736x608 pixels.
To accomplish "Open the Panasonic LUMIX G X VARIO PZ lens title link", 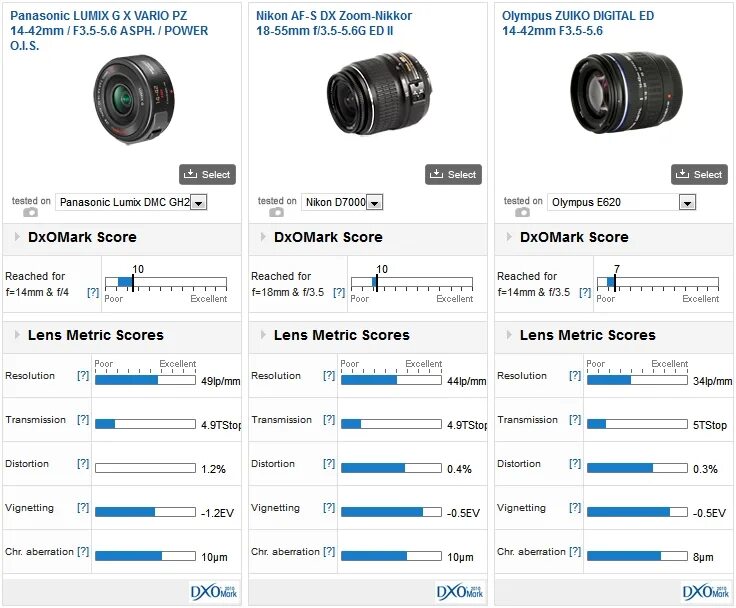I will (109, 31).
